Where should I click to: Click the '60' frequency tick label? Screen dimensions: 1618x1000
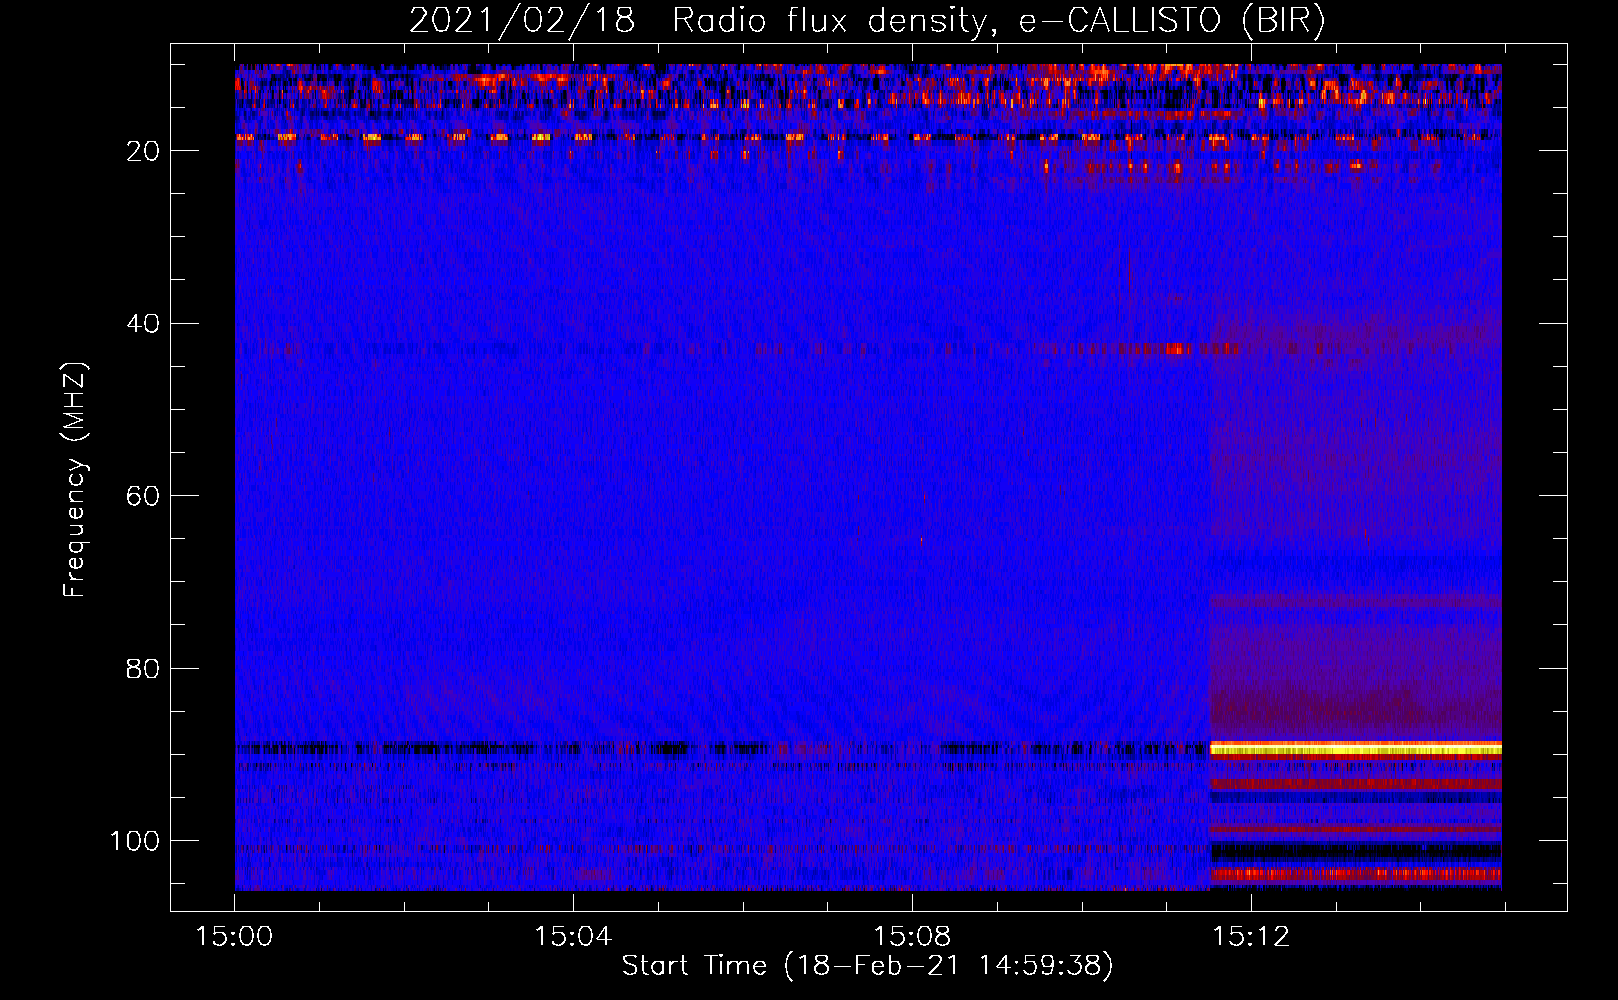(143, 497)
